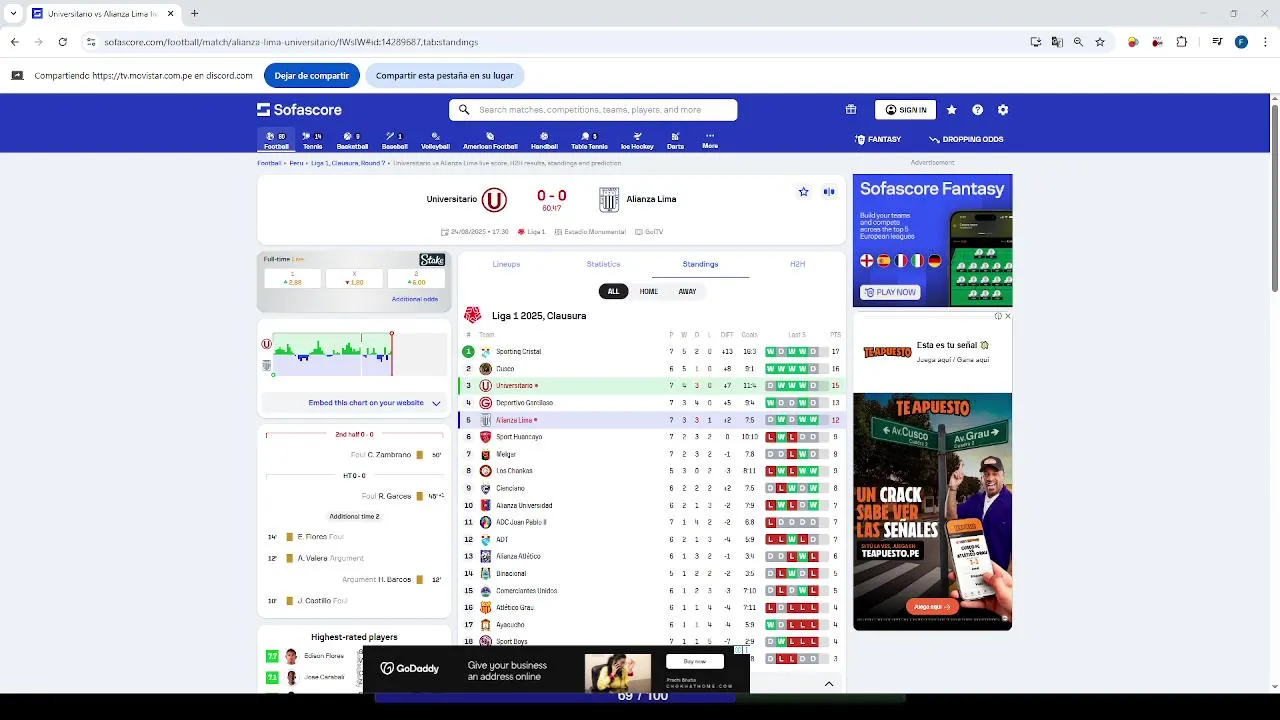Viewport: 1280px width, 720px height.
Task: Click the translate page icon in address bar
Action: pyautogui.click(x=1057, y=42)
